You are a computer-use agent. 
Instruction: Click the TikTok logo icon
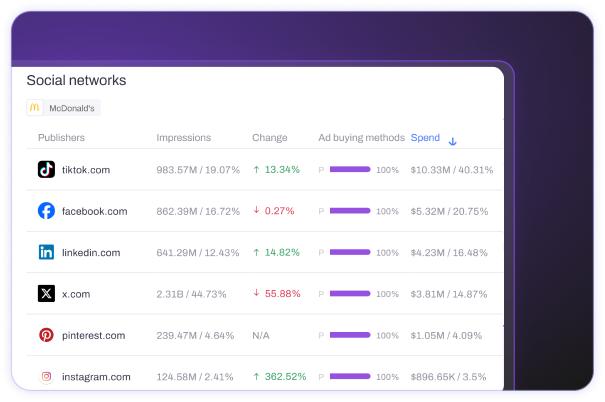46,170
